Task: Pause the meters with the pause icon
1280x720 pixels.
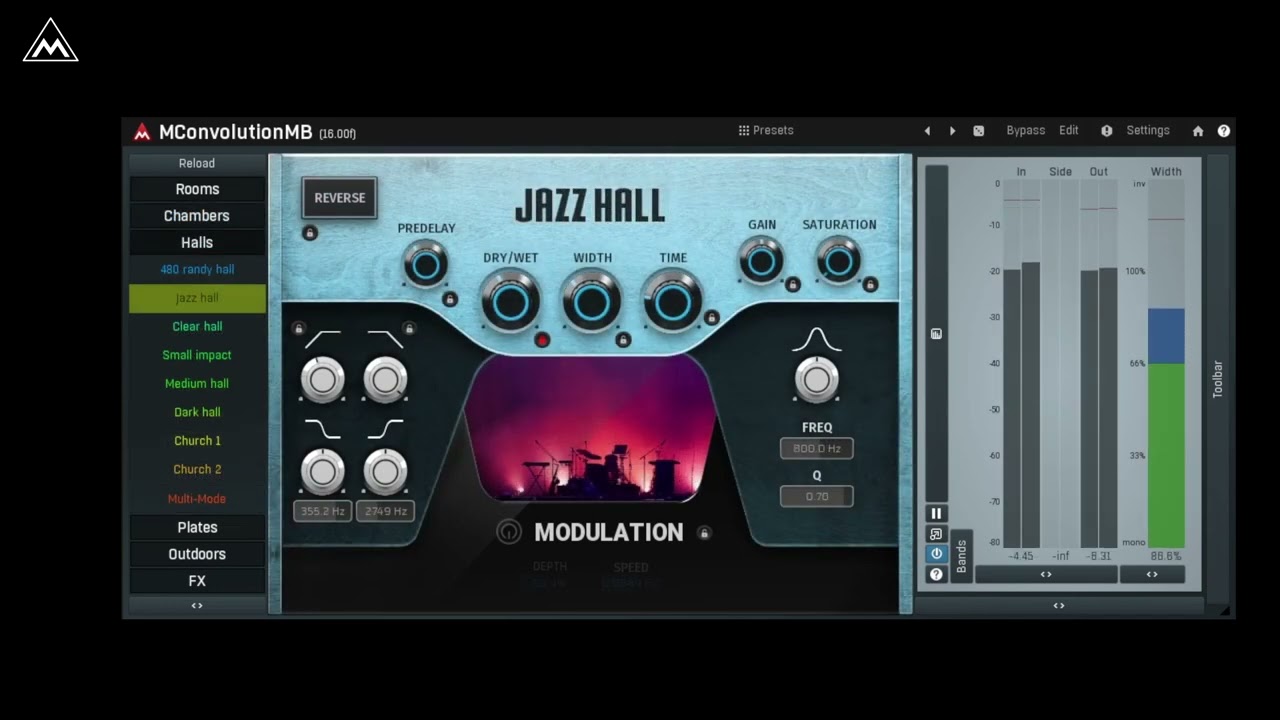Action: (936, 514)
